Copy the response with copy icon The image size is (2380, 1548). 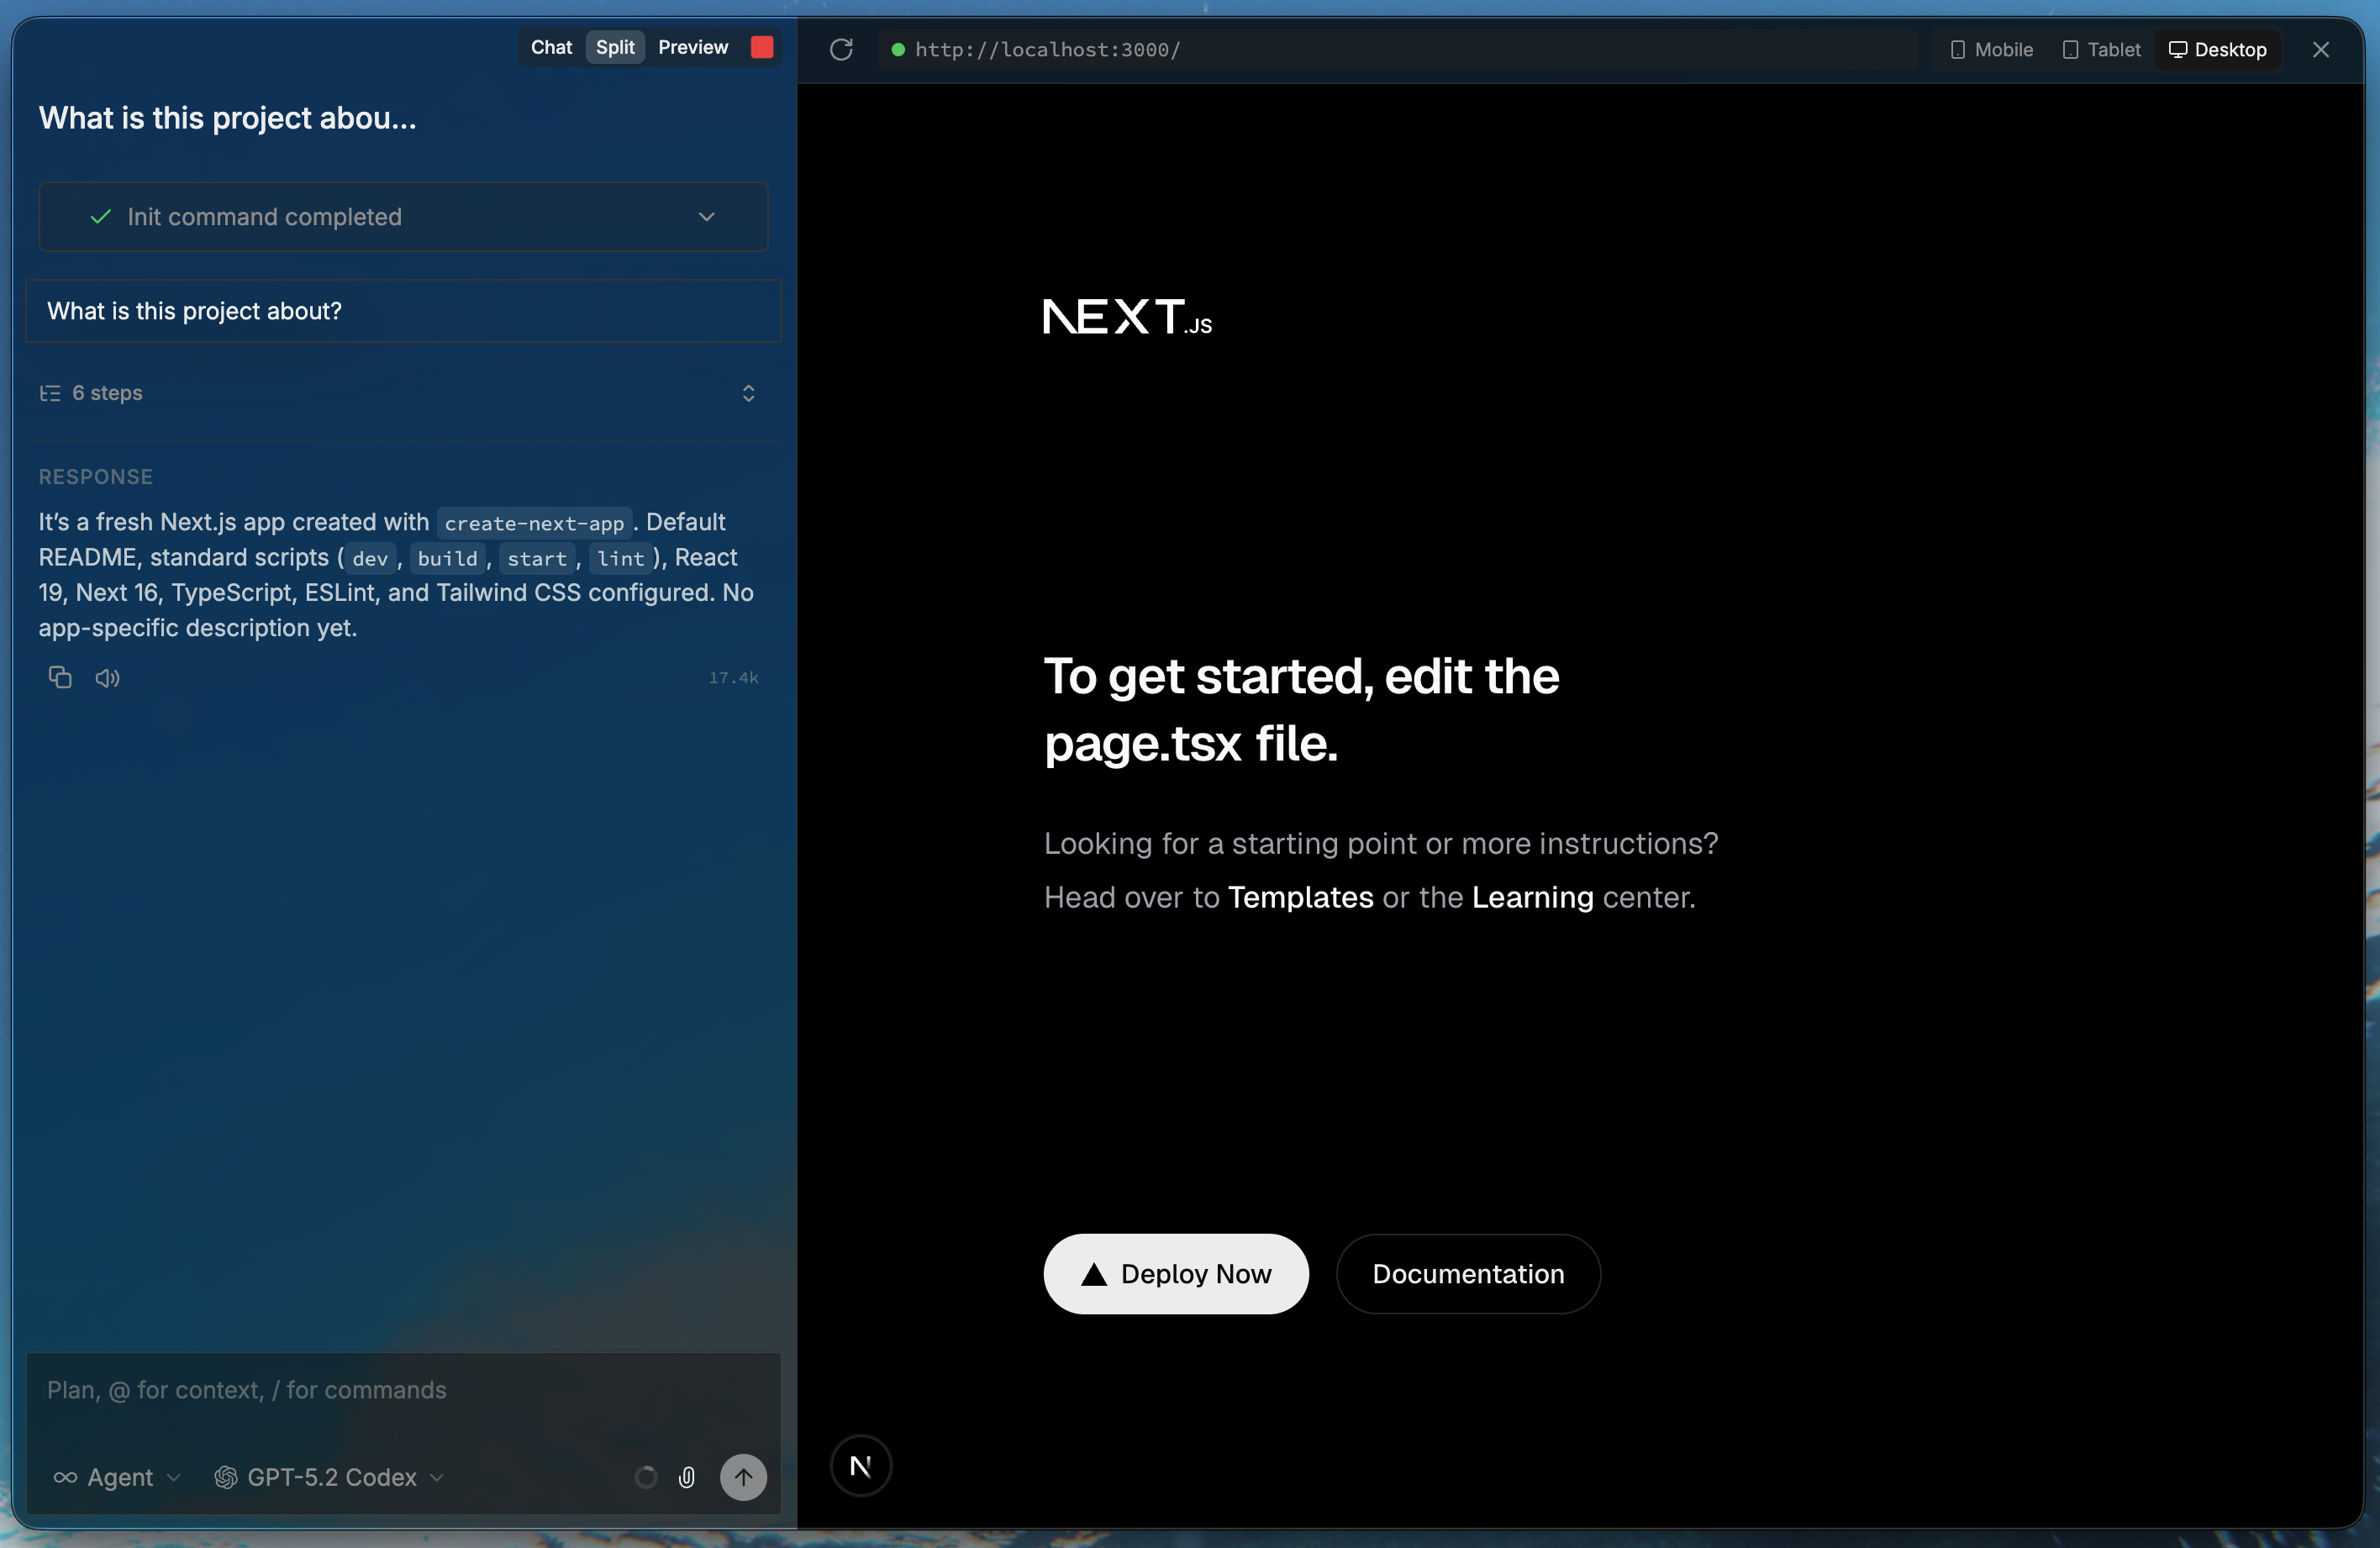click(x=60, y=677)
